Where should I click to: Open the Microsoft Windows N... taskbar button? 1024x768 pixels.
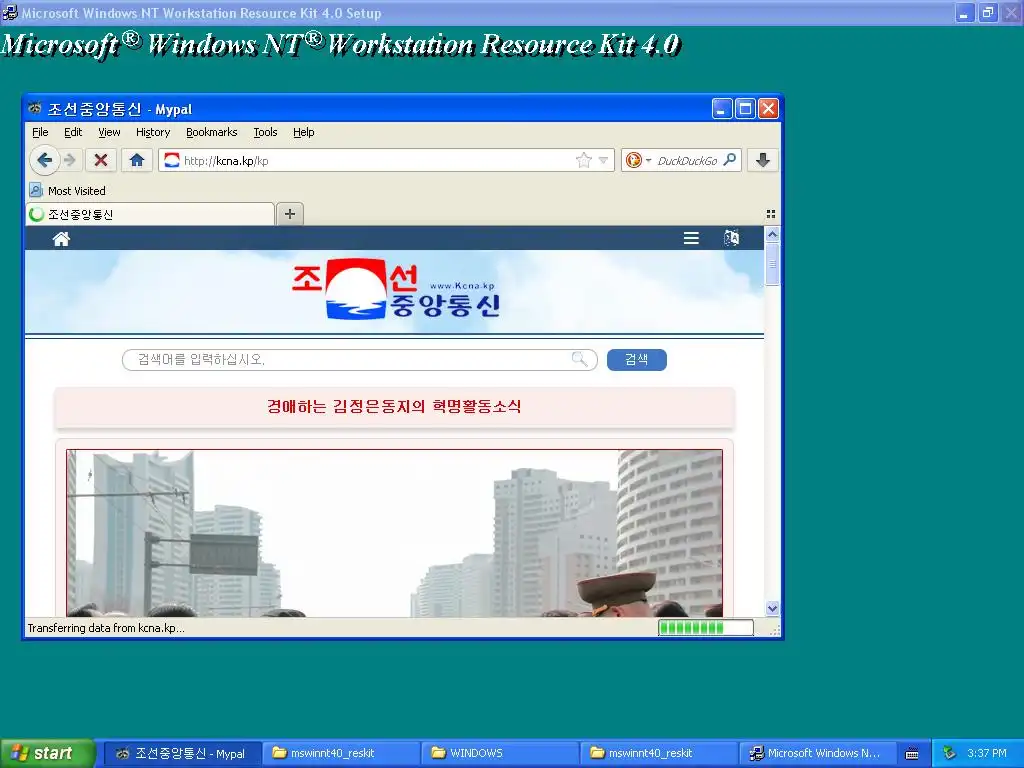[x=816, y=753]
